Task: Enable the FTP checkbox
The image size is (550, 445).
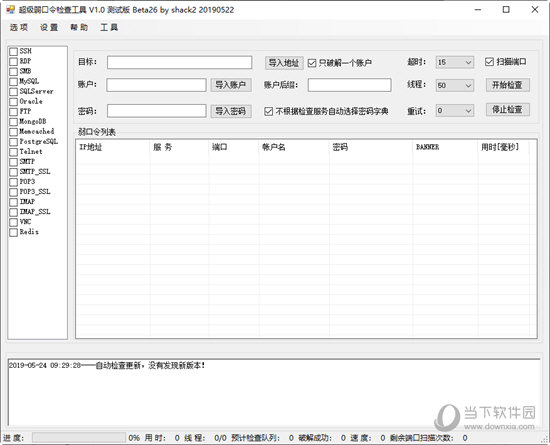Action: tap(13, 112)
